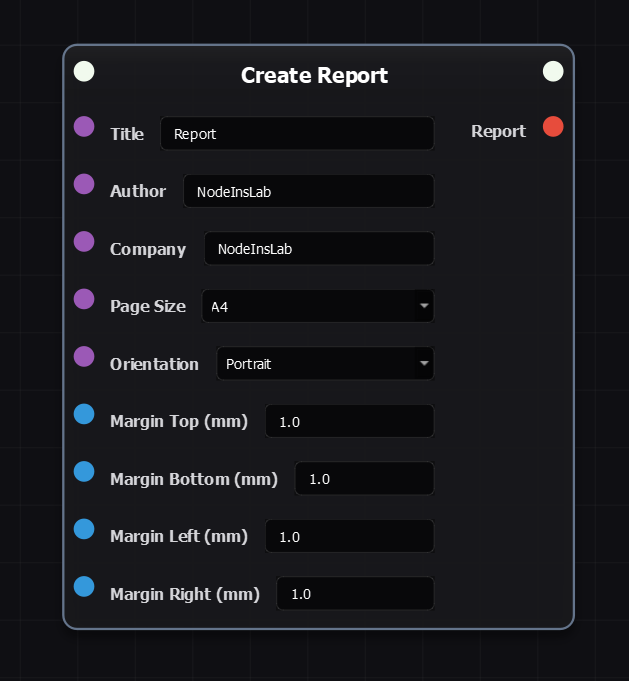Click the blue Margin Bottom port
The width and height of the screenshot is (629, 681).
[84, 472]
